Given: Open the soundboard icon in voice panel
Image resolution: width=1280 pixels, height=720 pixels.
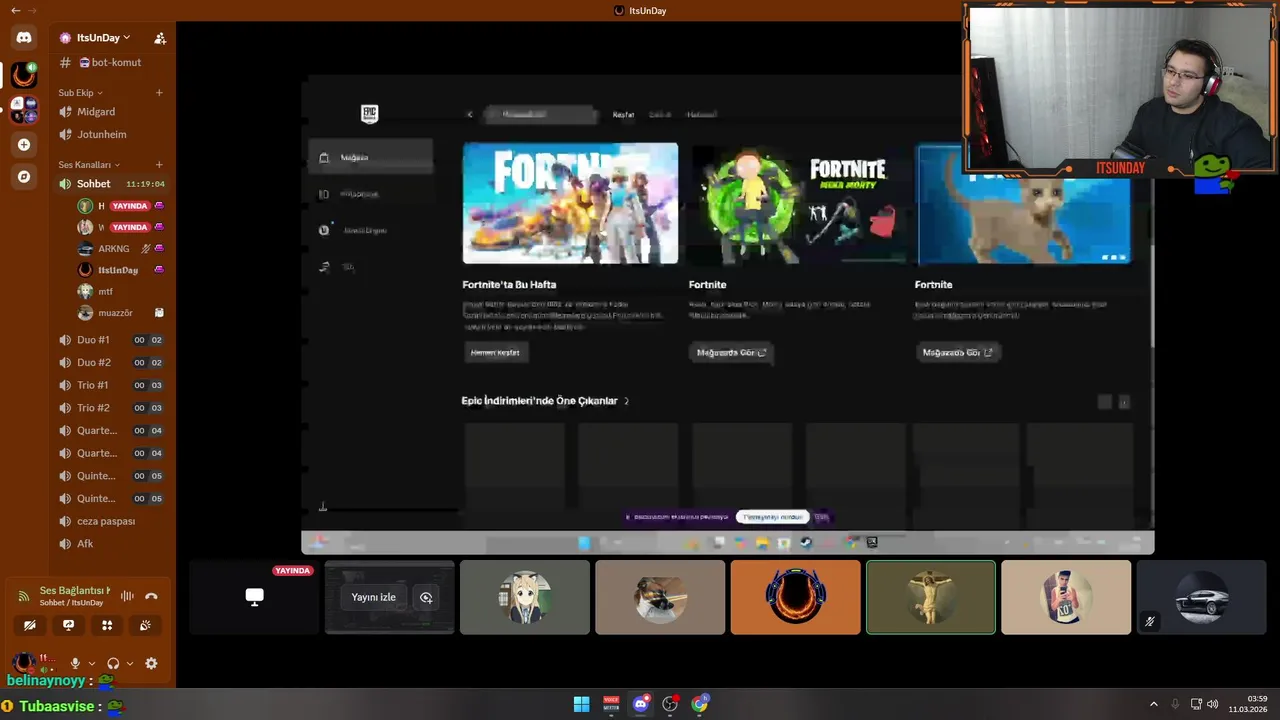Looking at the screenshot, I should [x=145, y=625].
